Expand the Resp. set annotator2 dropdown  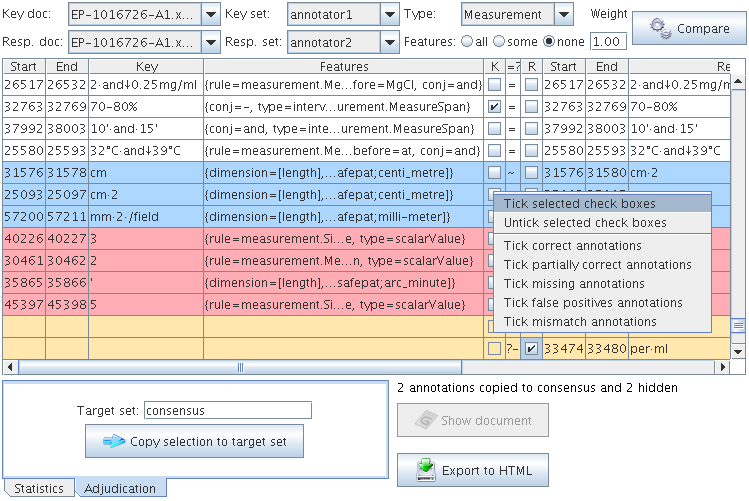pyautogui.click(x=389, y=42)
